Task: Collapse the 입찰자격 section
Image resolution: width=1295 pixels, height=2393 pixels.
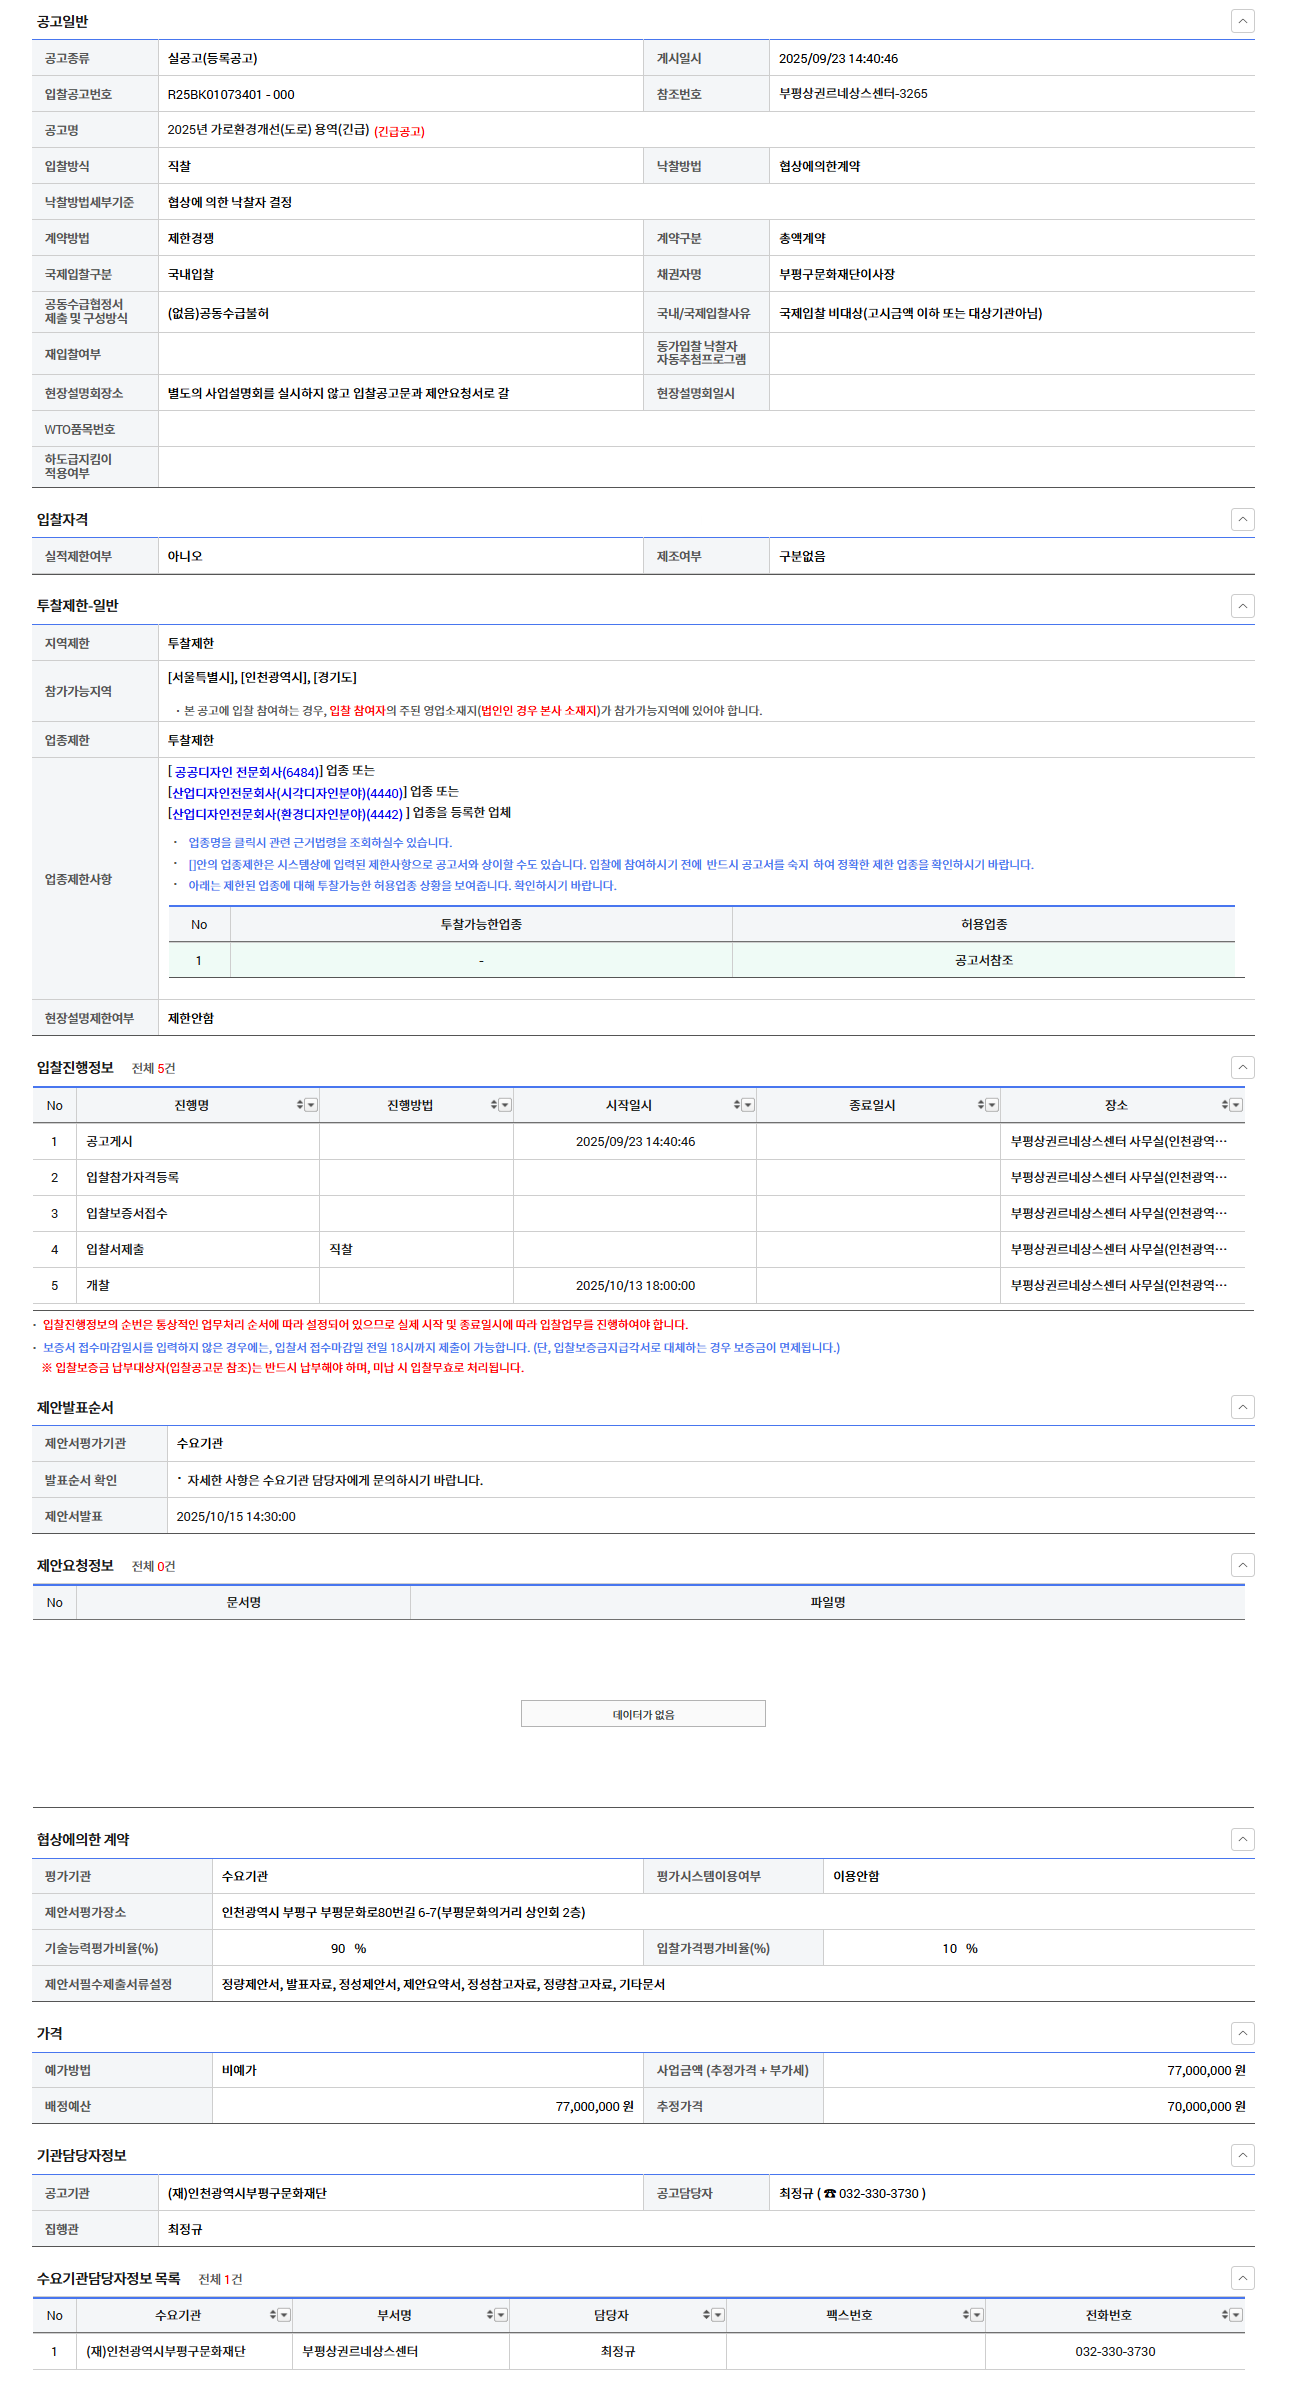Action: (x=1242, y=519)
